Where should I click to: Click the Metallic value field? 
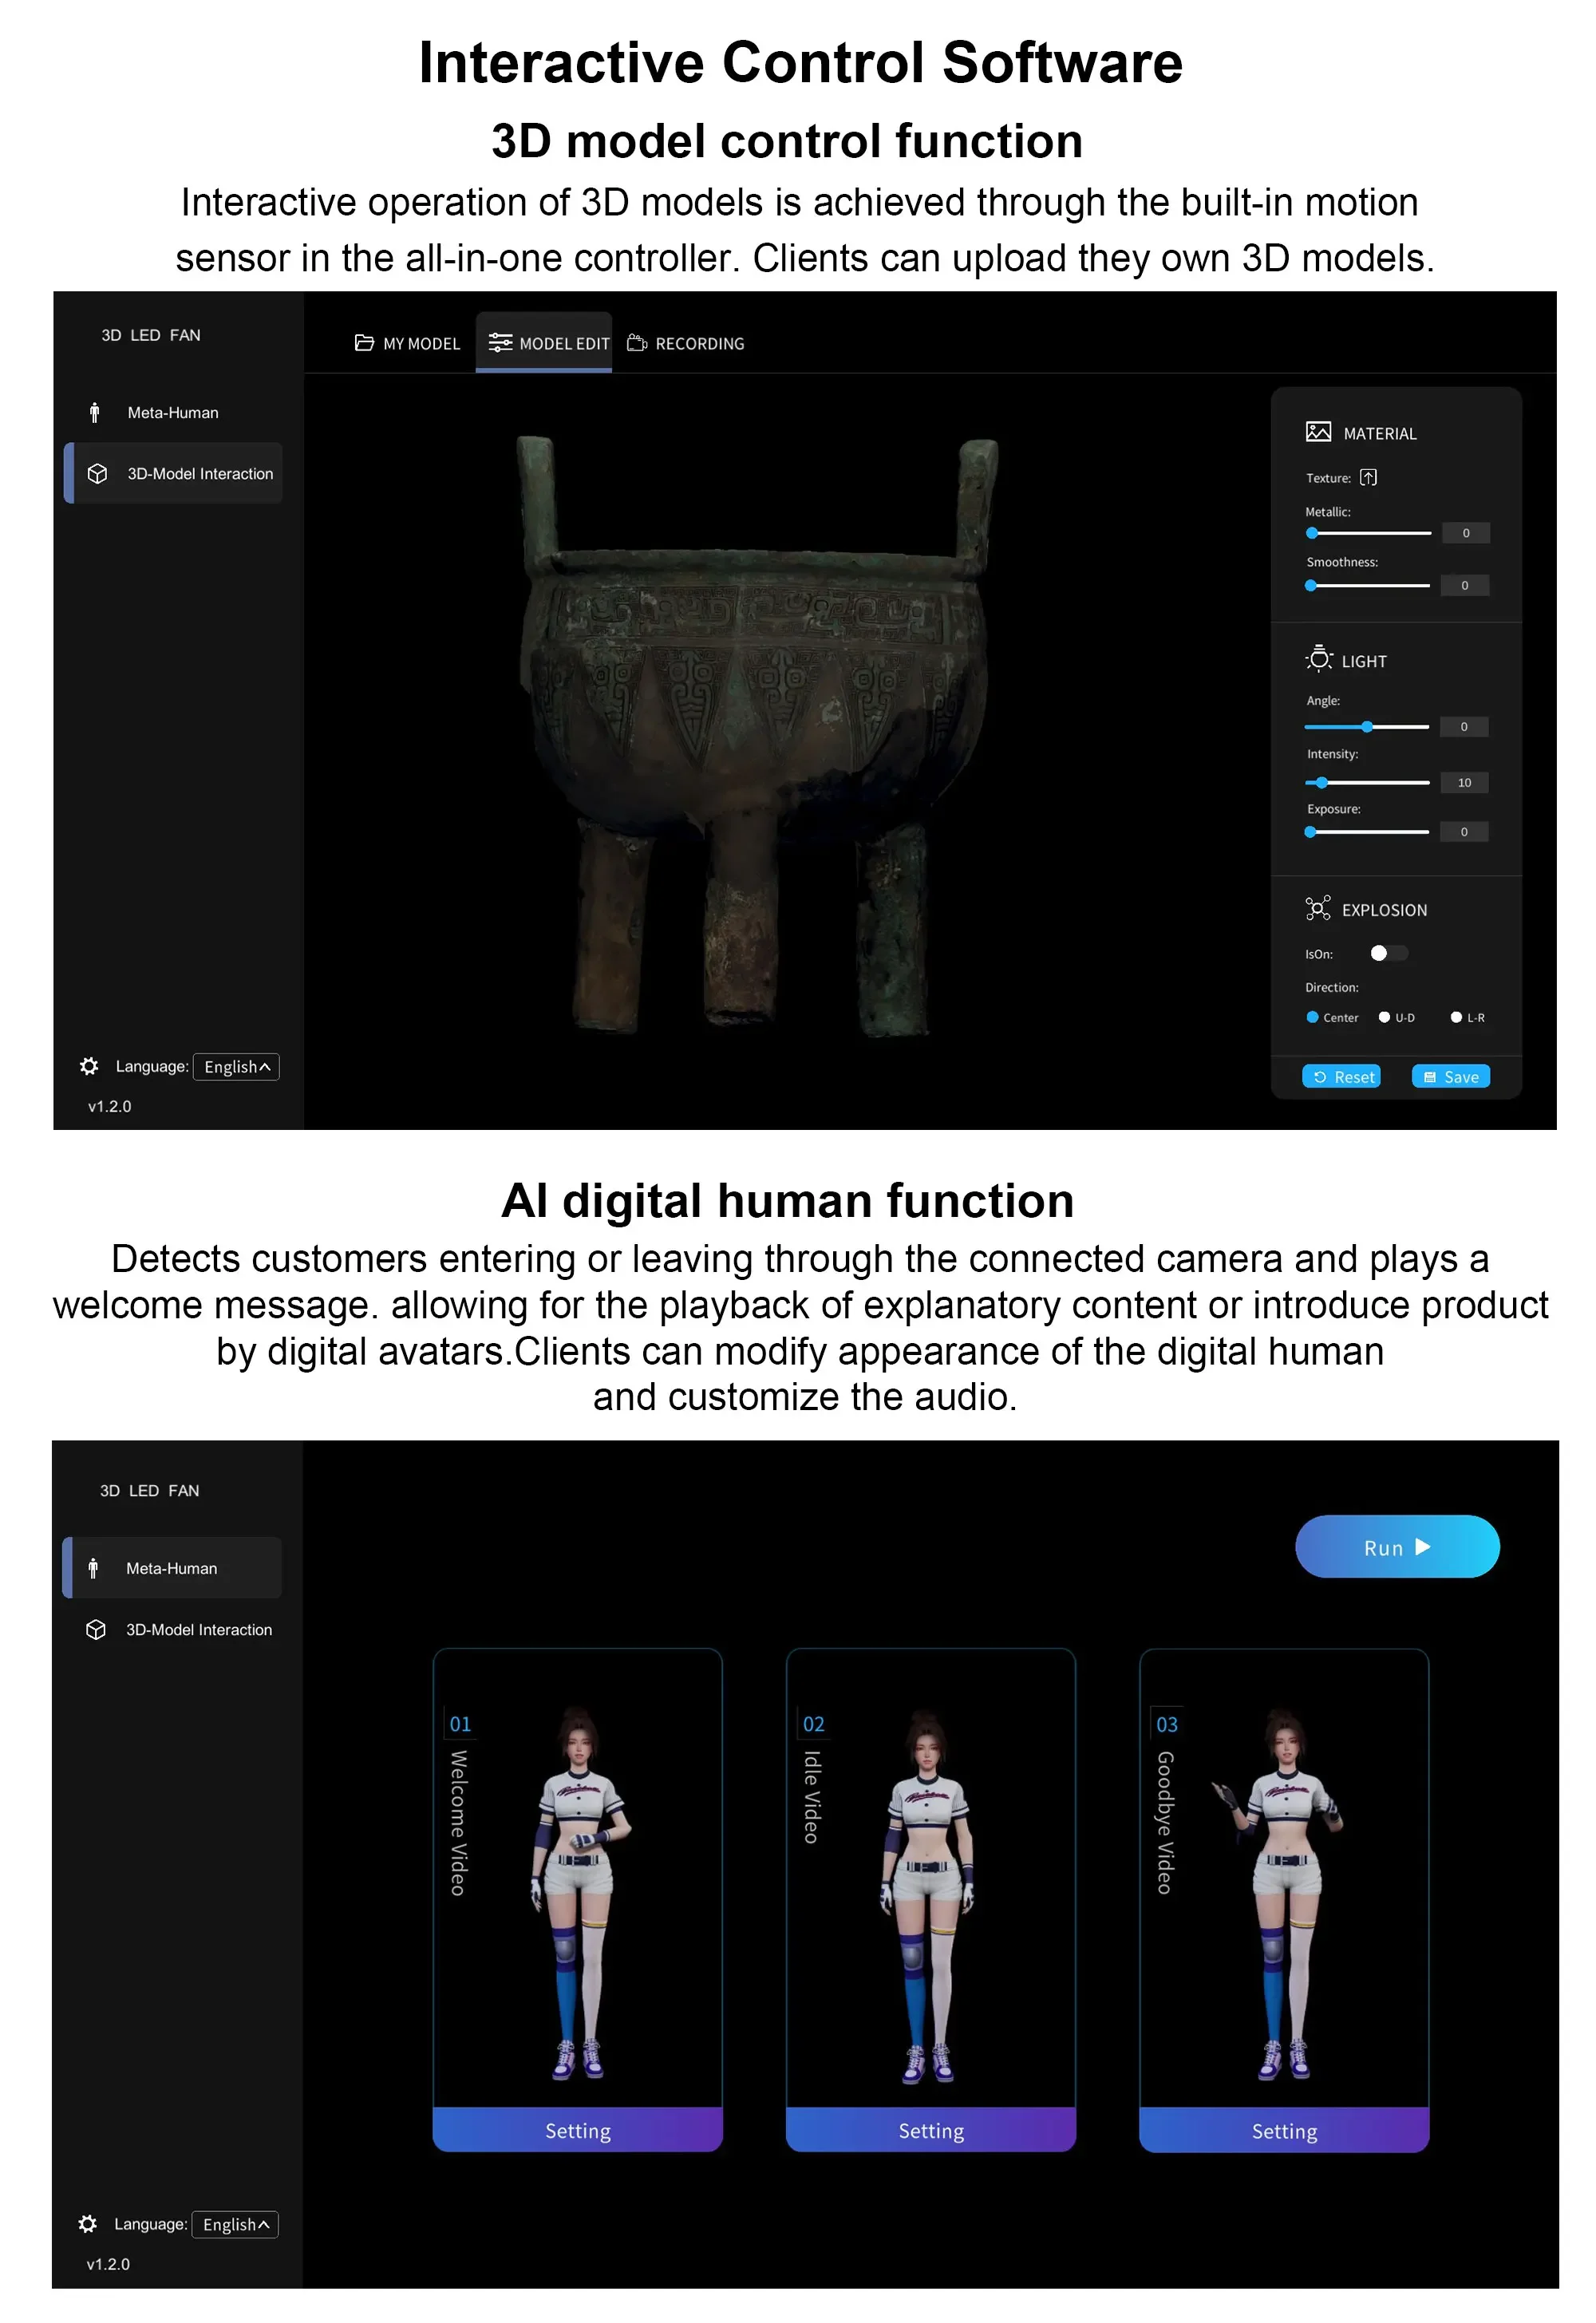(1465, 533)
